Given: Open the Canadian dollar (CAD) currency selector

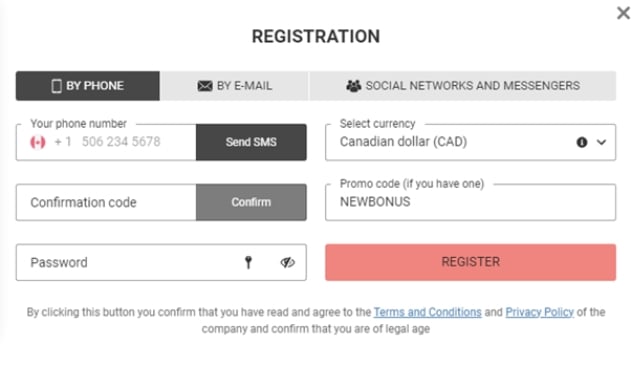Looking at the screenshot, I should click(470, 142).
